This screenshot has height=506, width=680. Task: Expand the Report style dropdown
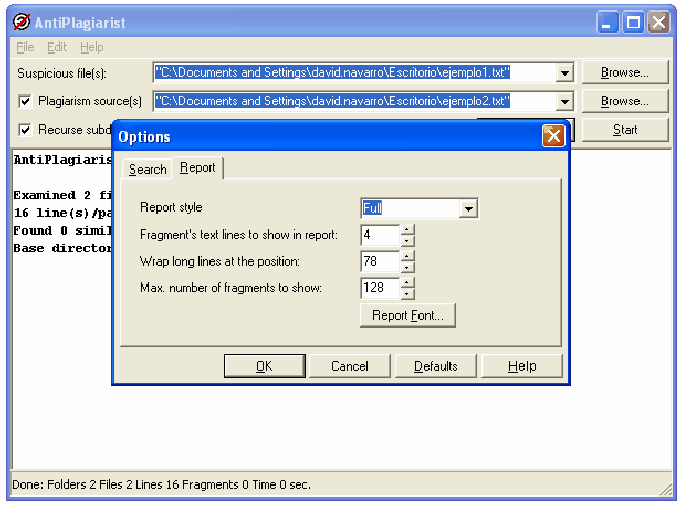[468, 209]
